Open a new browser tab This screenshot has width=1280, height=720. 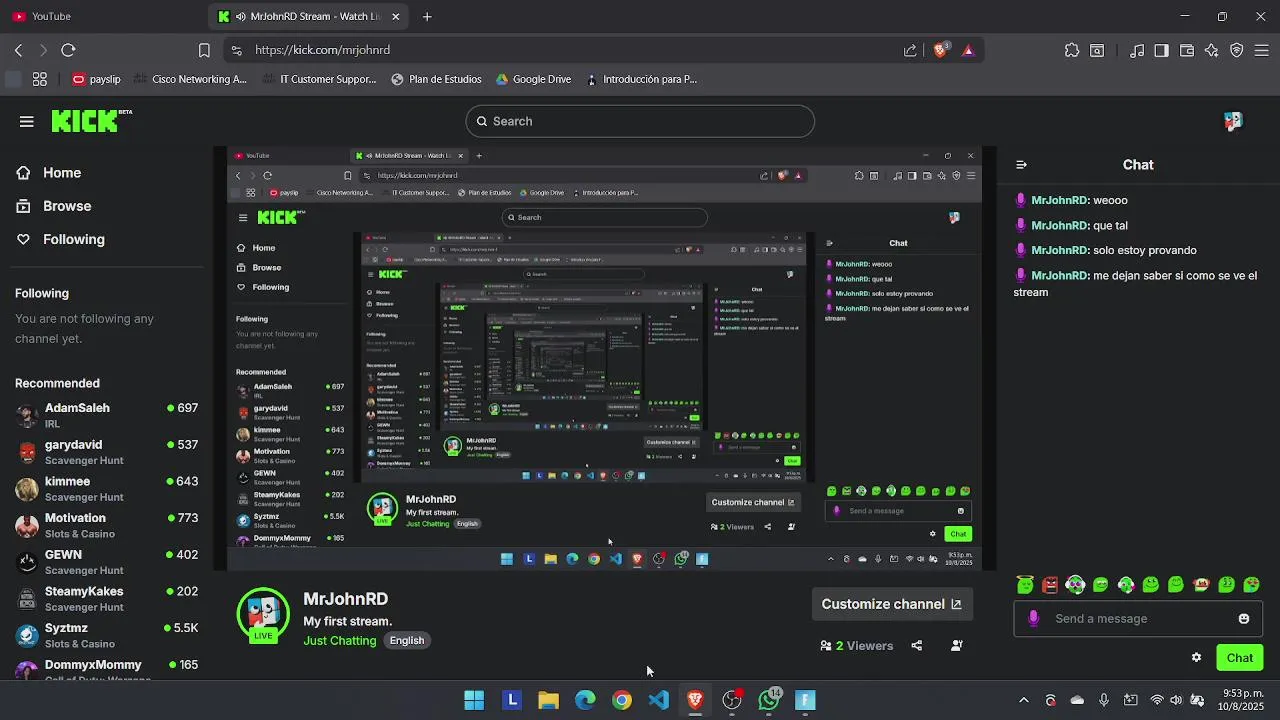click(x=427, y=16)
